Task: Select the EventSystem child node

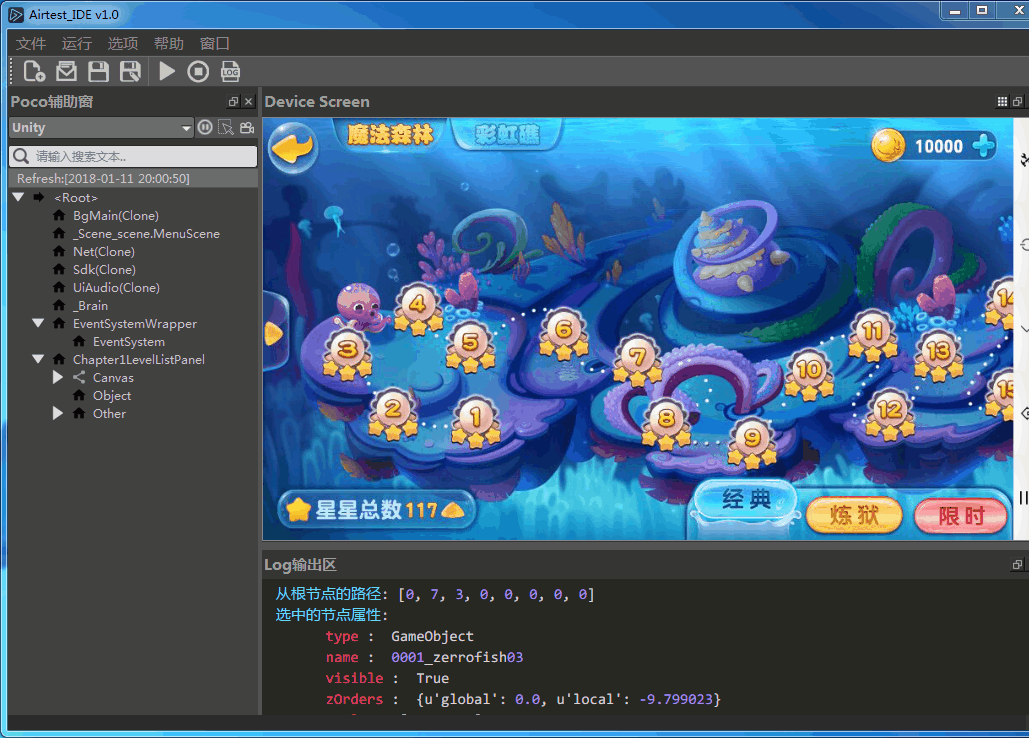Action: point(129,342)
